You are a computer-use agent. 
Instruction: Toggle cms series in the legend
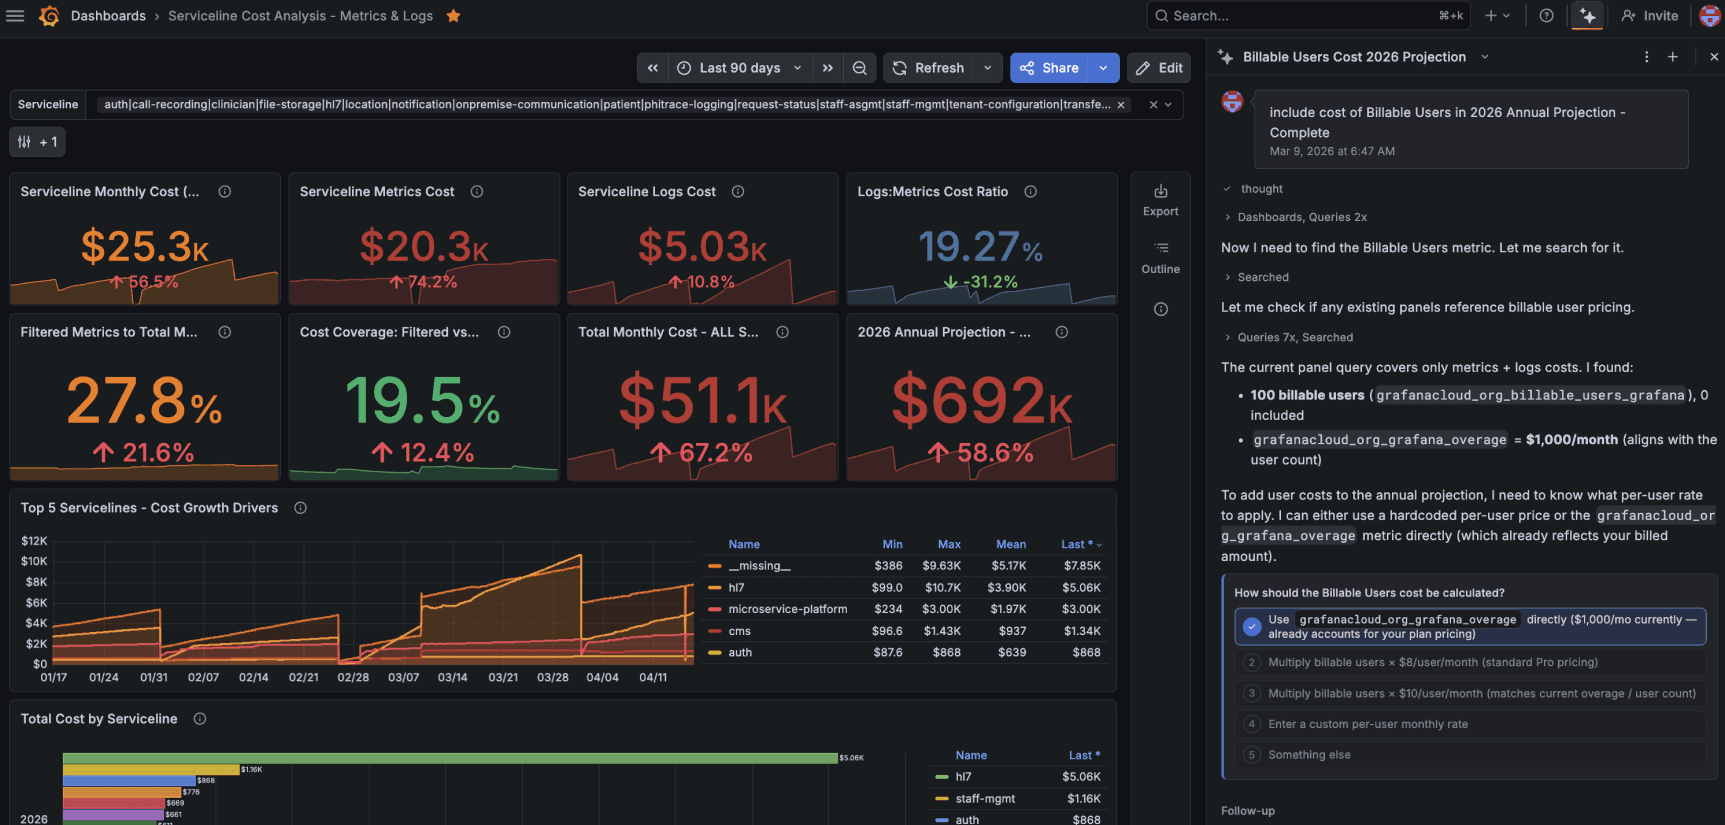point(739,631)
